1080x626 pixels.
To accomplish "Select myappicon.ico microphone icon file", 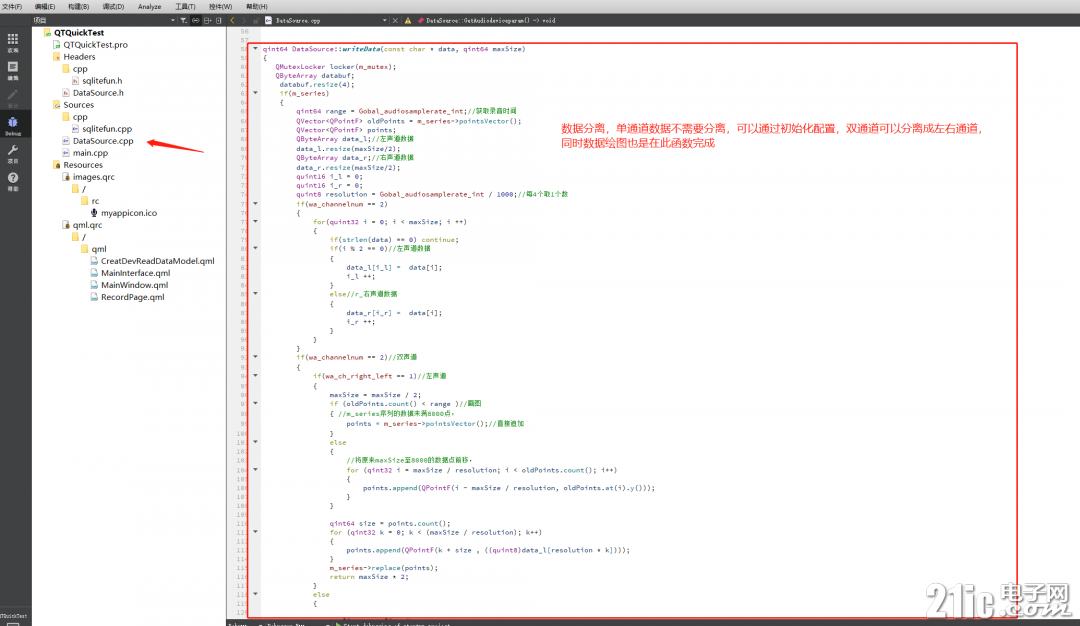I will pyautogui.click(x=129, y=213).
